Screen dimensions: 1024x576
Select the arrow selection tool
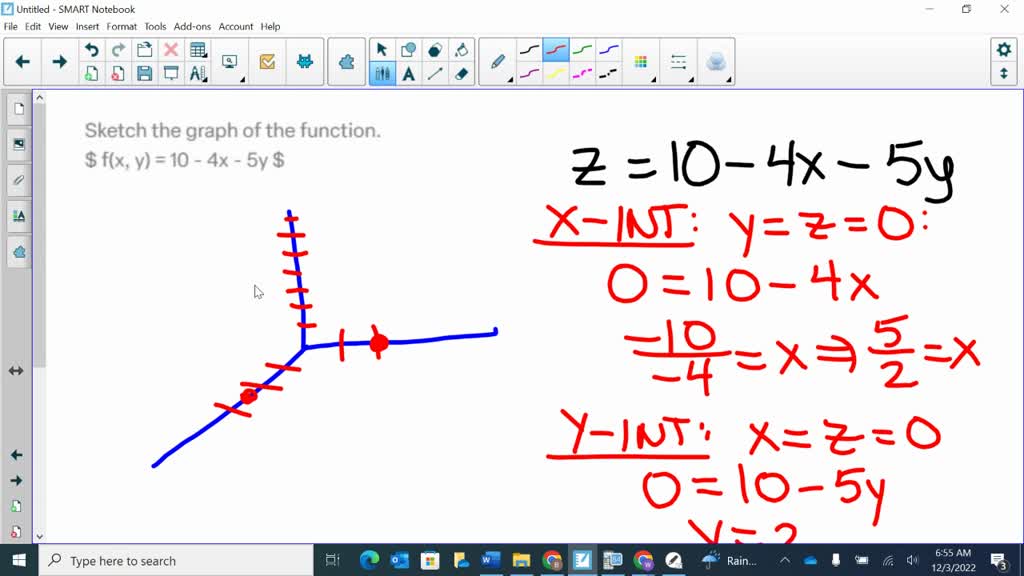pos(381,49)
